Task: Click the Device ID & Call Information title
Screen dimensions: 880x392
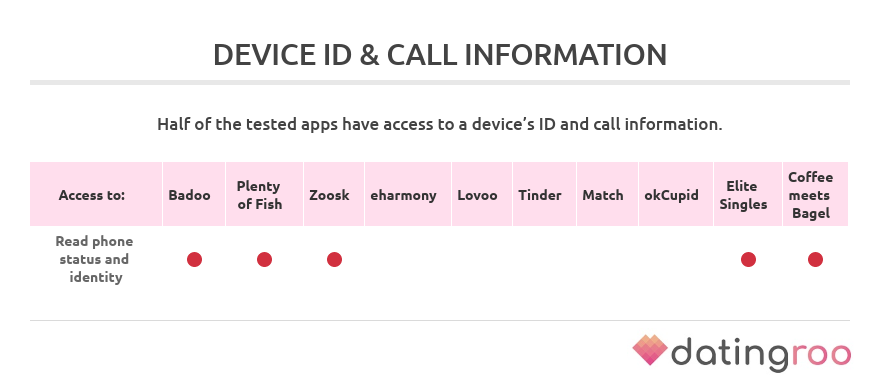Action: [440, 55]
